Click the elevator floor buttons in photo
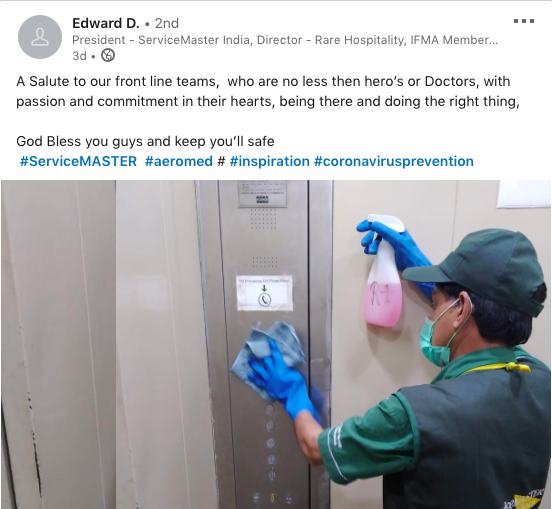552x509 pixels. coord(272,456)
